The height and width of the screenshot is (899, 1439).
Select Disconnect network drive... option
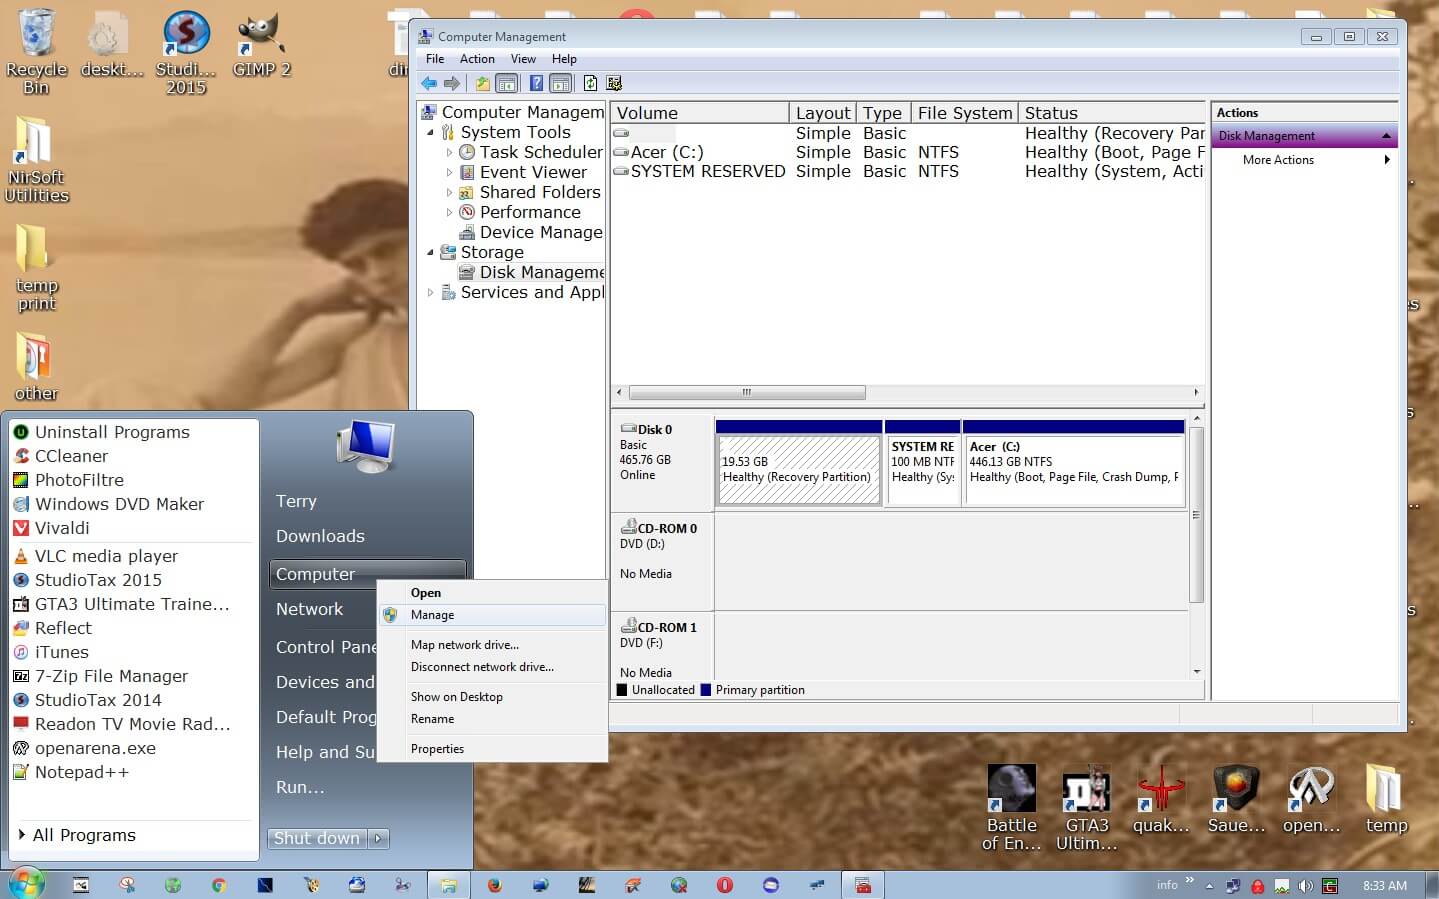(x=493, y=667)
